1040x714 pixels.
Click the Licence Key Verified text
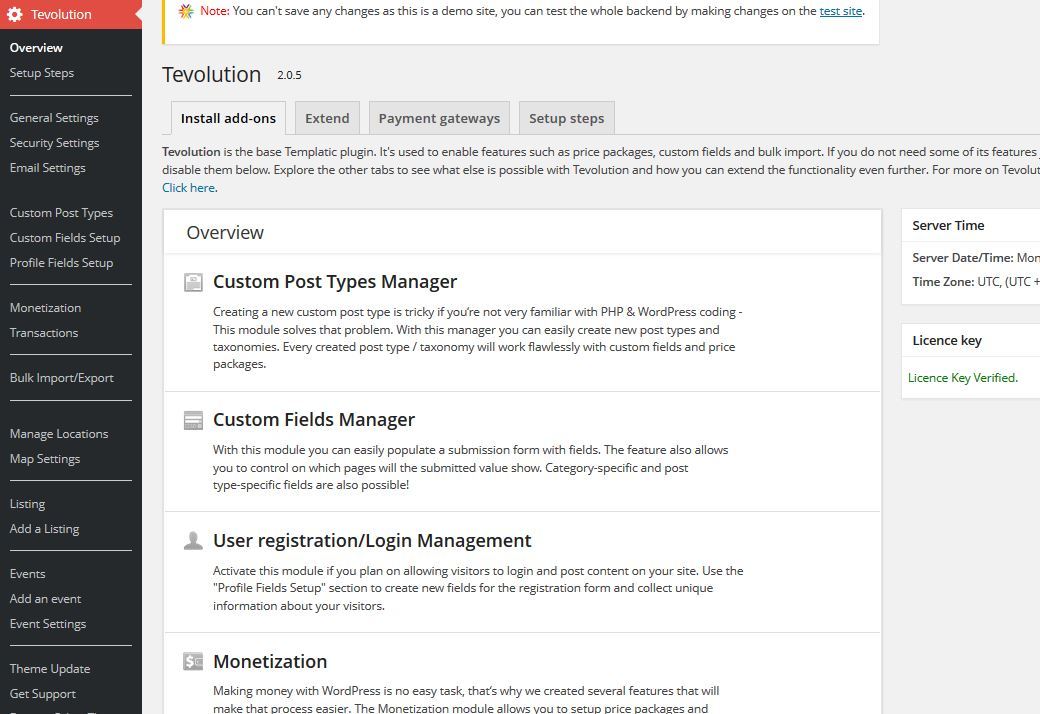962,378
